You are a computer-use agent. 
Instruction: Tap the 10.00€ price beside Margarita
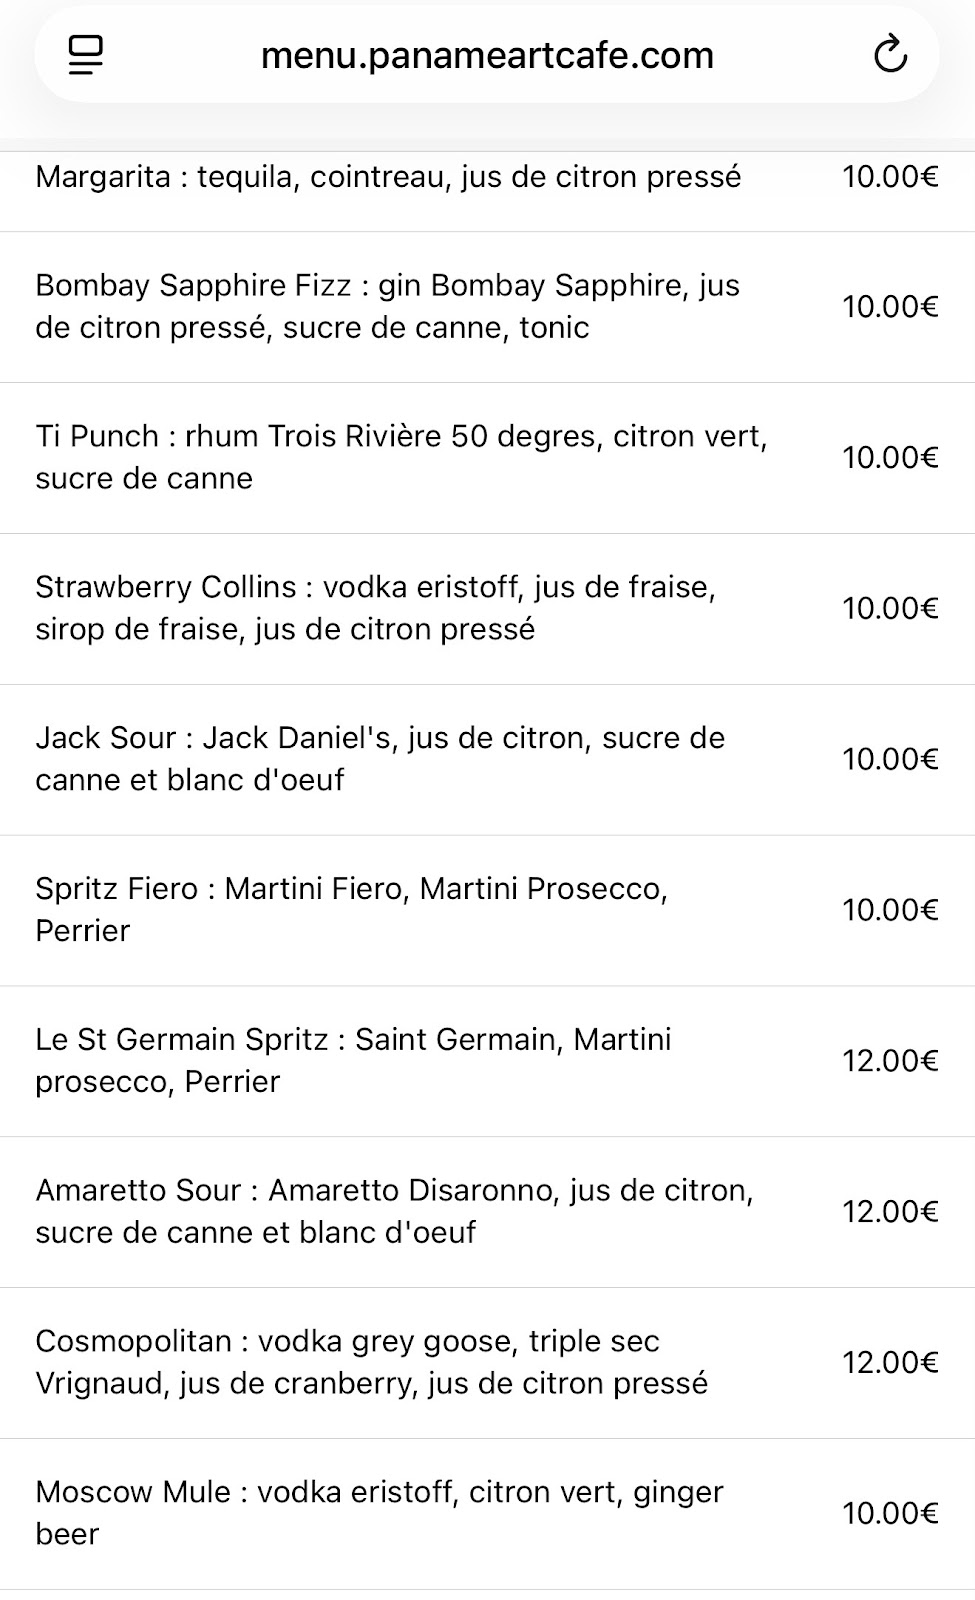(890, 177)
